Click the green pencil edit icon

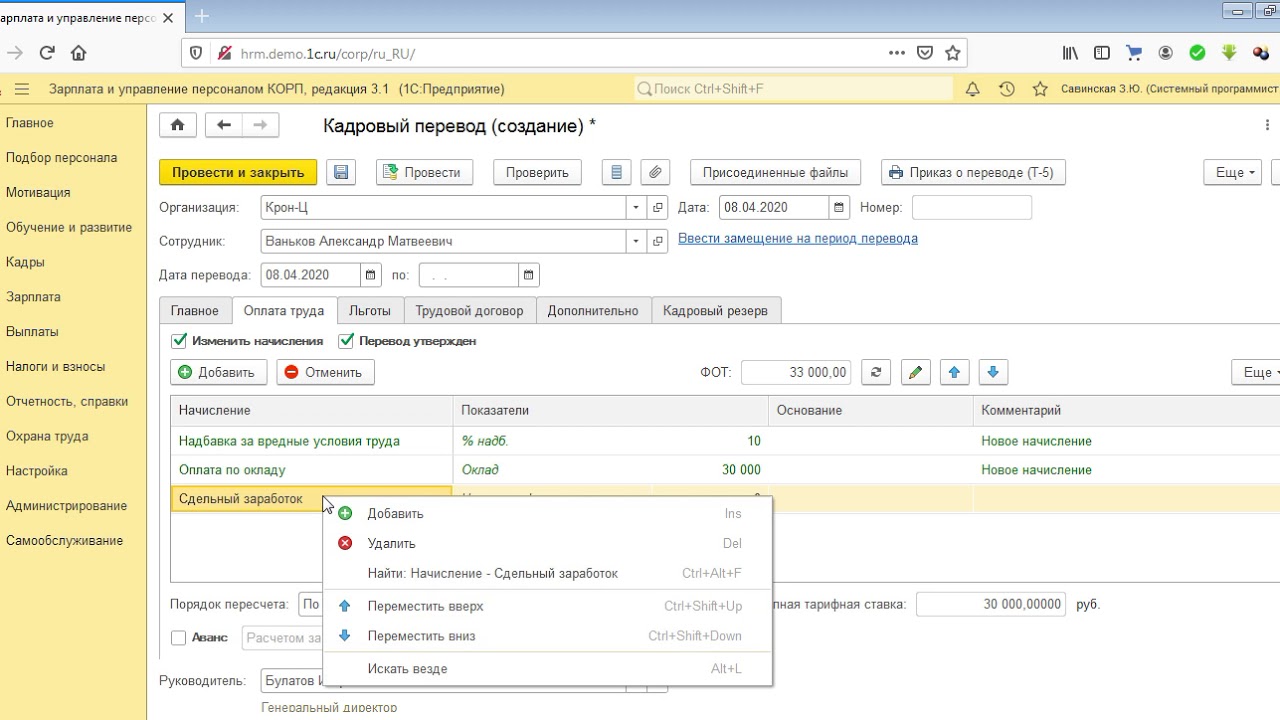[x=915, y=372]
